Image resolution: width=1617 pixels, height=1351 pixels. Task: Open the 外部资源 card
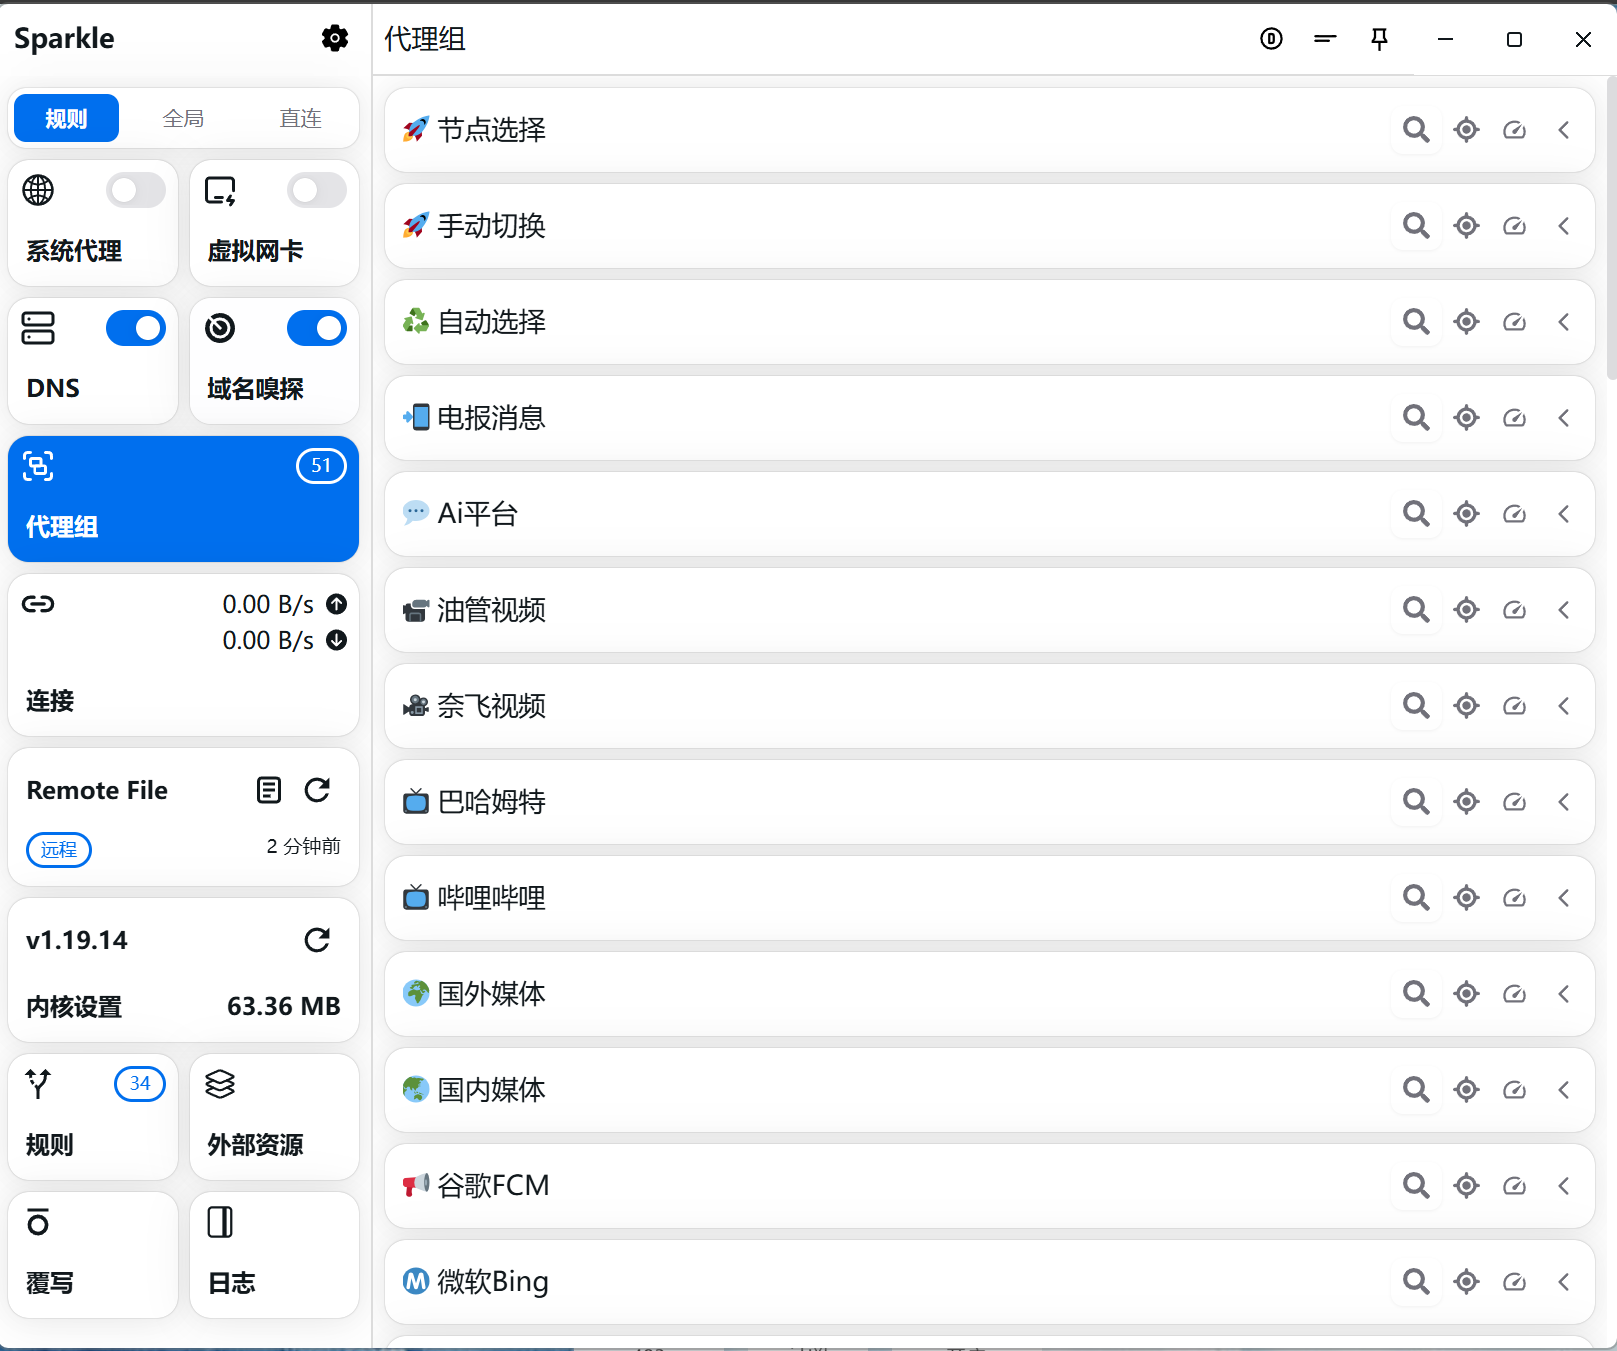pos(274,1116)
